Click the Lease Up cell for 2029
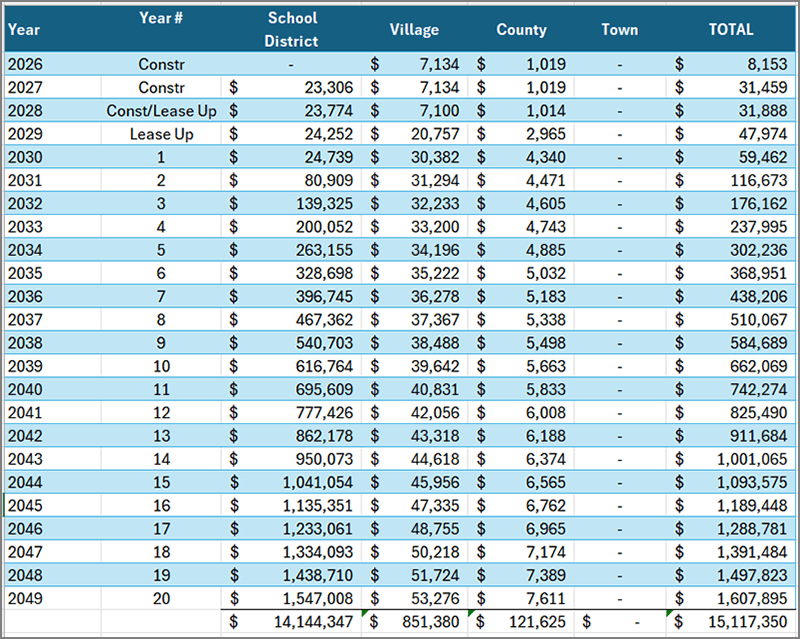Viewport: 800px width, 639px height. 162,134
